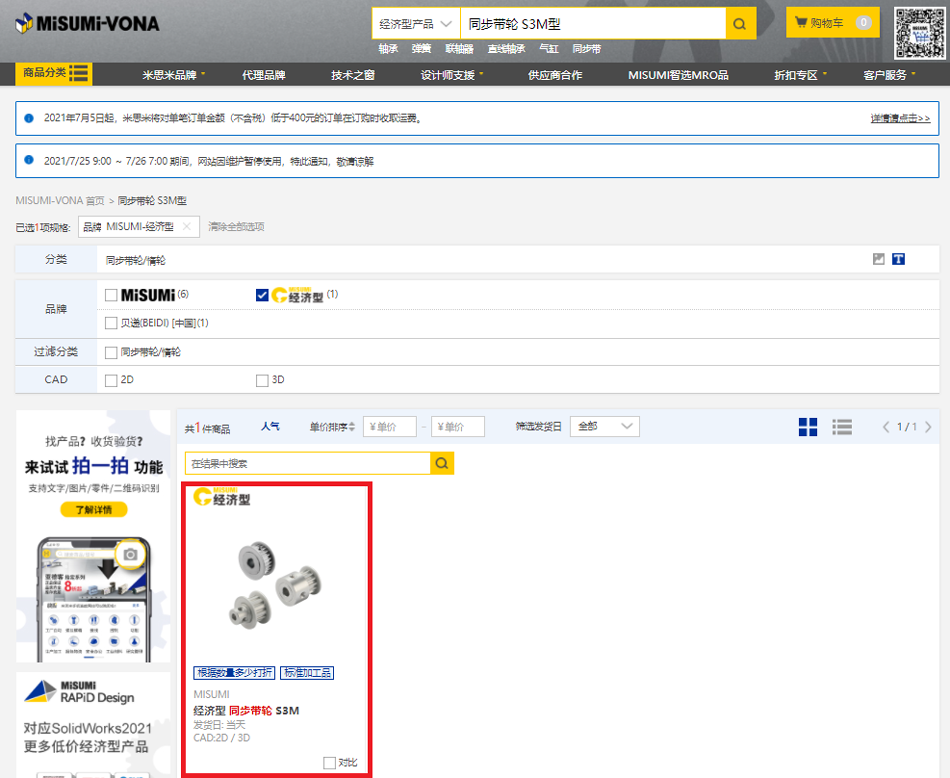
Task: Search within results magnifier button
Action: (x=442, y=464)
